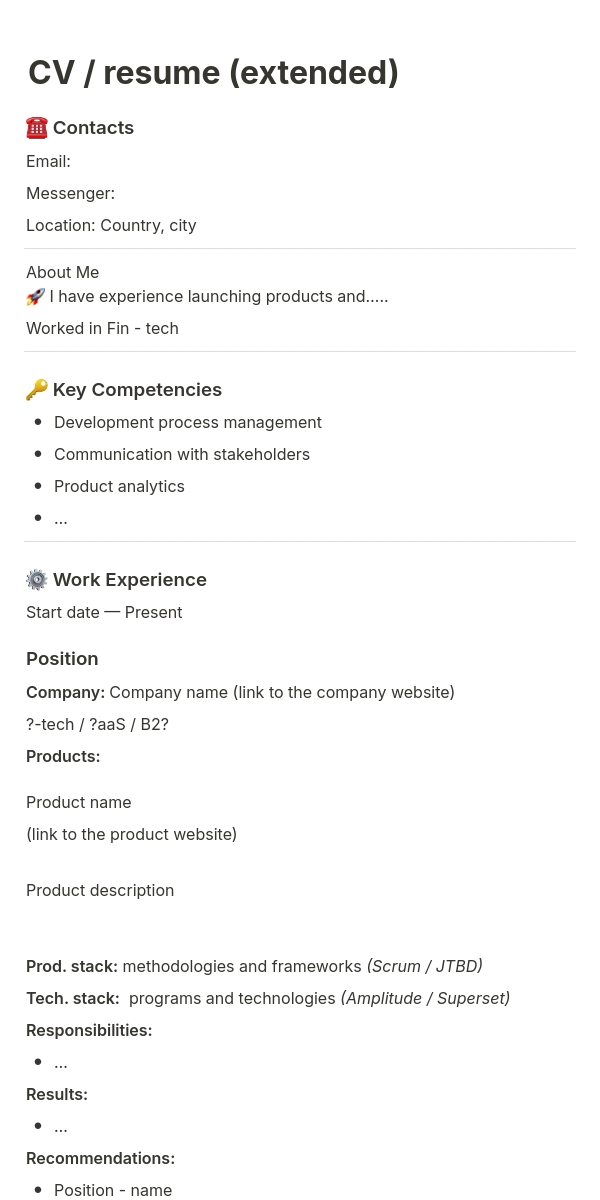Click the Start date — Present line
This screenshot has width=600, height=1200.
[104, 612]
